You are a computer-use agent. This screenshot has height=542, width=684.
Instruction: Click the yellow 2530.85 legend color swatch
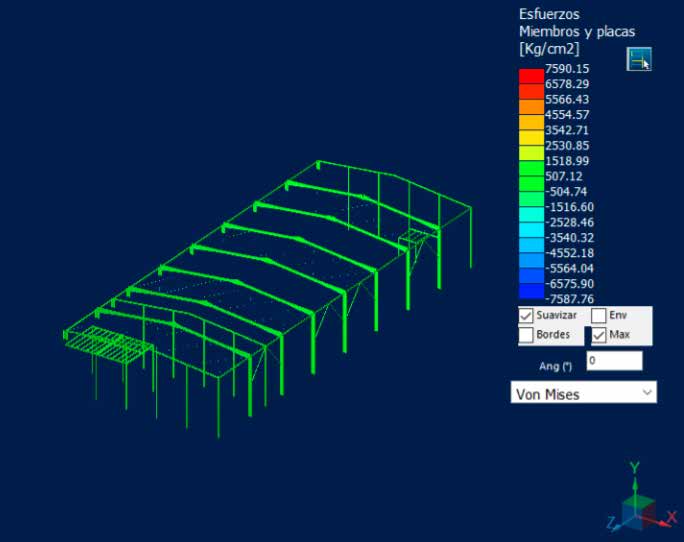pos(531,137)
